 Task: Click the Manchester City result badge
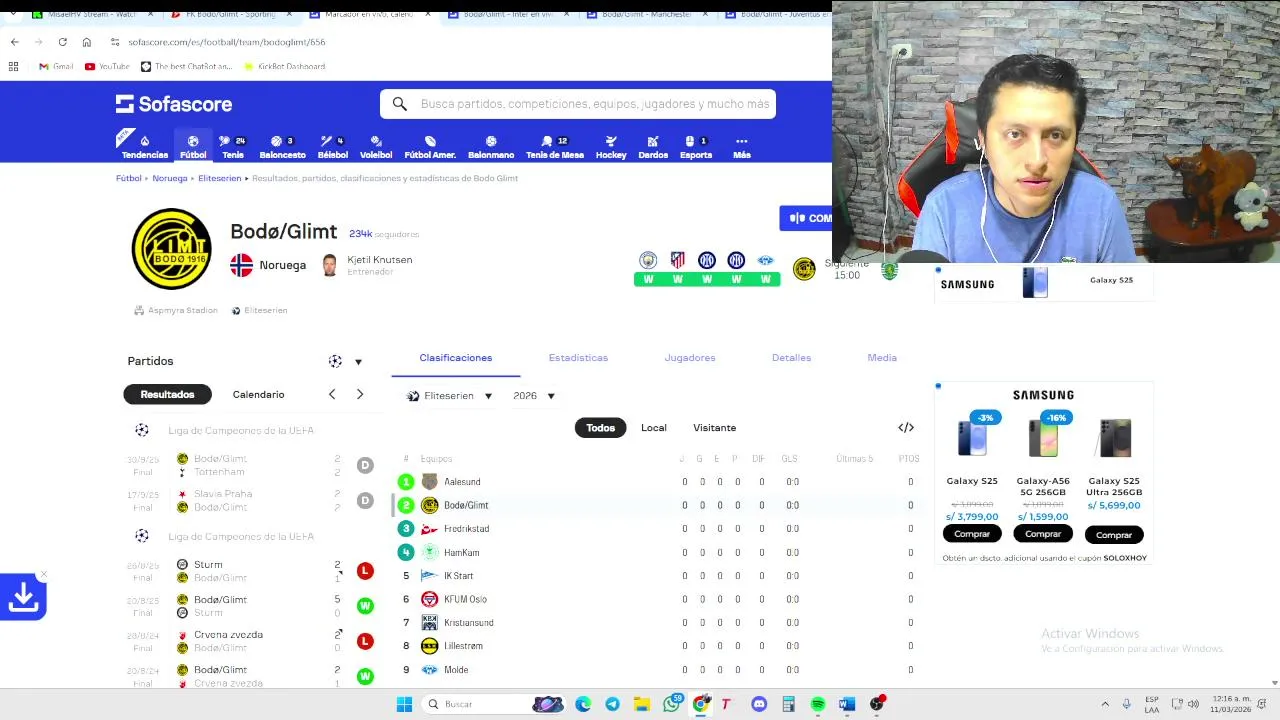click(648, 269)
